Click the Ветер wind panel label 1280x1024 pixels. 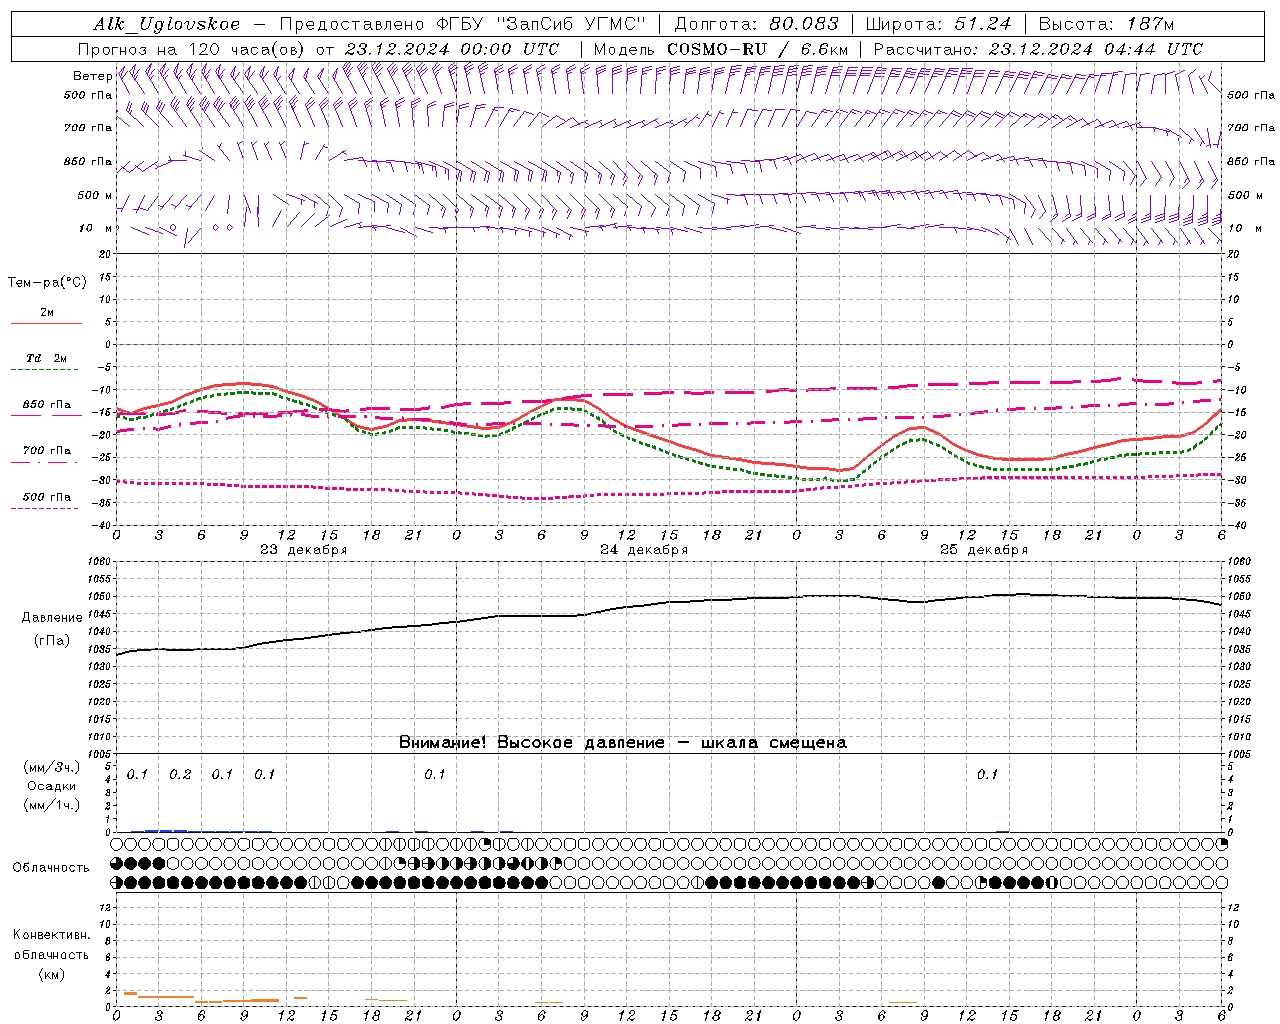click(92, 76)
